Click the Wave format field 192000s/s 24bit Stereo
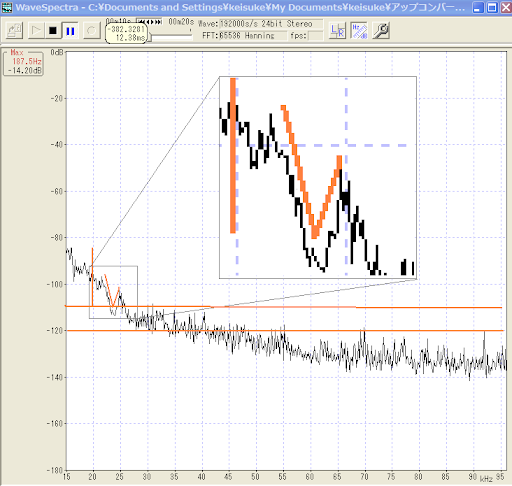This screenshot has width=512, height=486. point(271,24)
